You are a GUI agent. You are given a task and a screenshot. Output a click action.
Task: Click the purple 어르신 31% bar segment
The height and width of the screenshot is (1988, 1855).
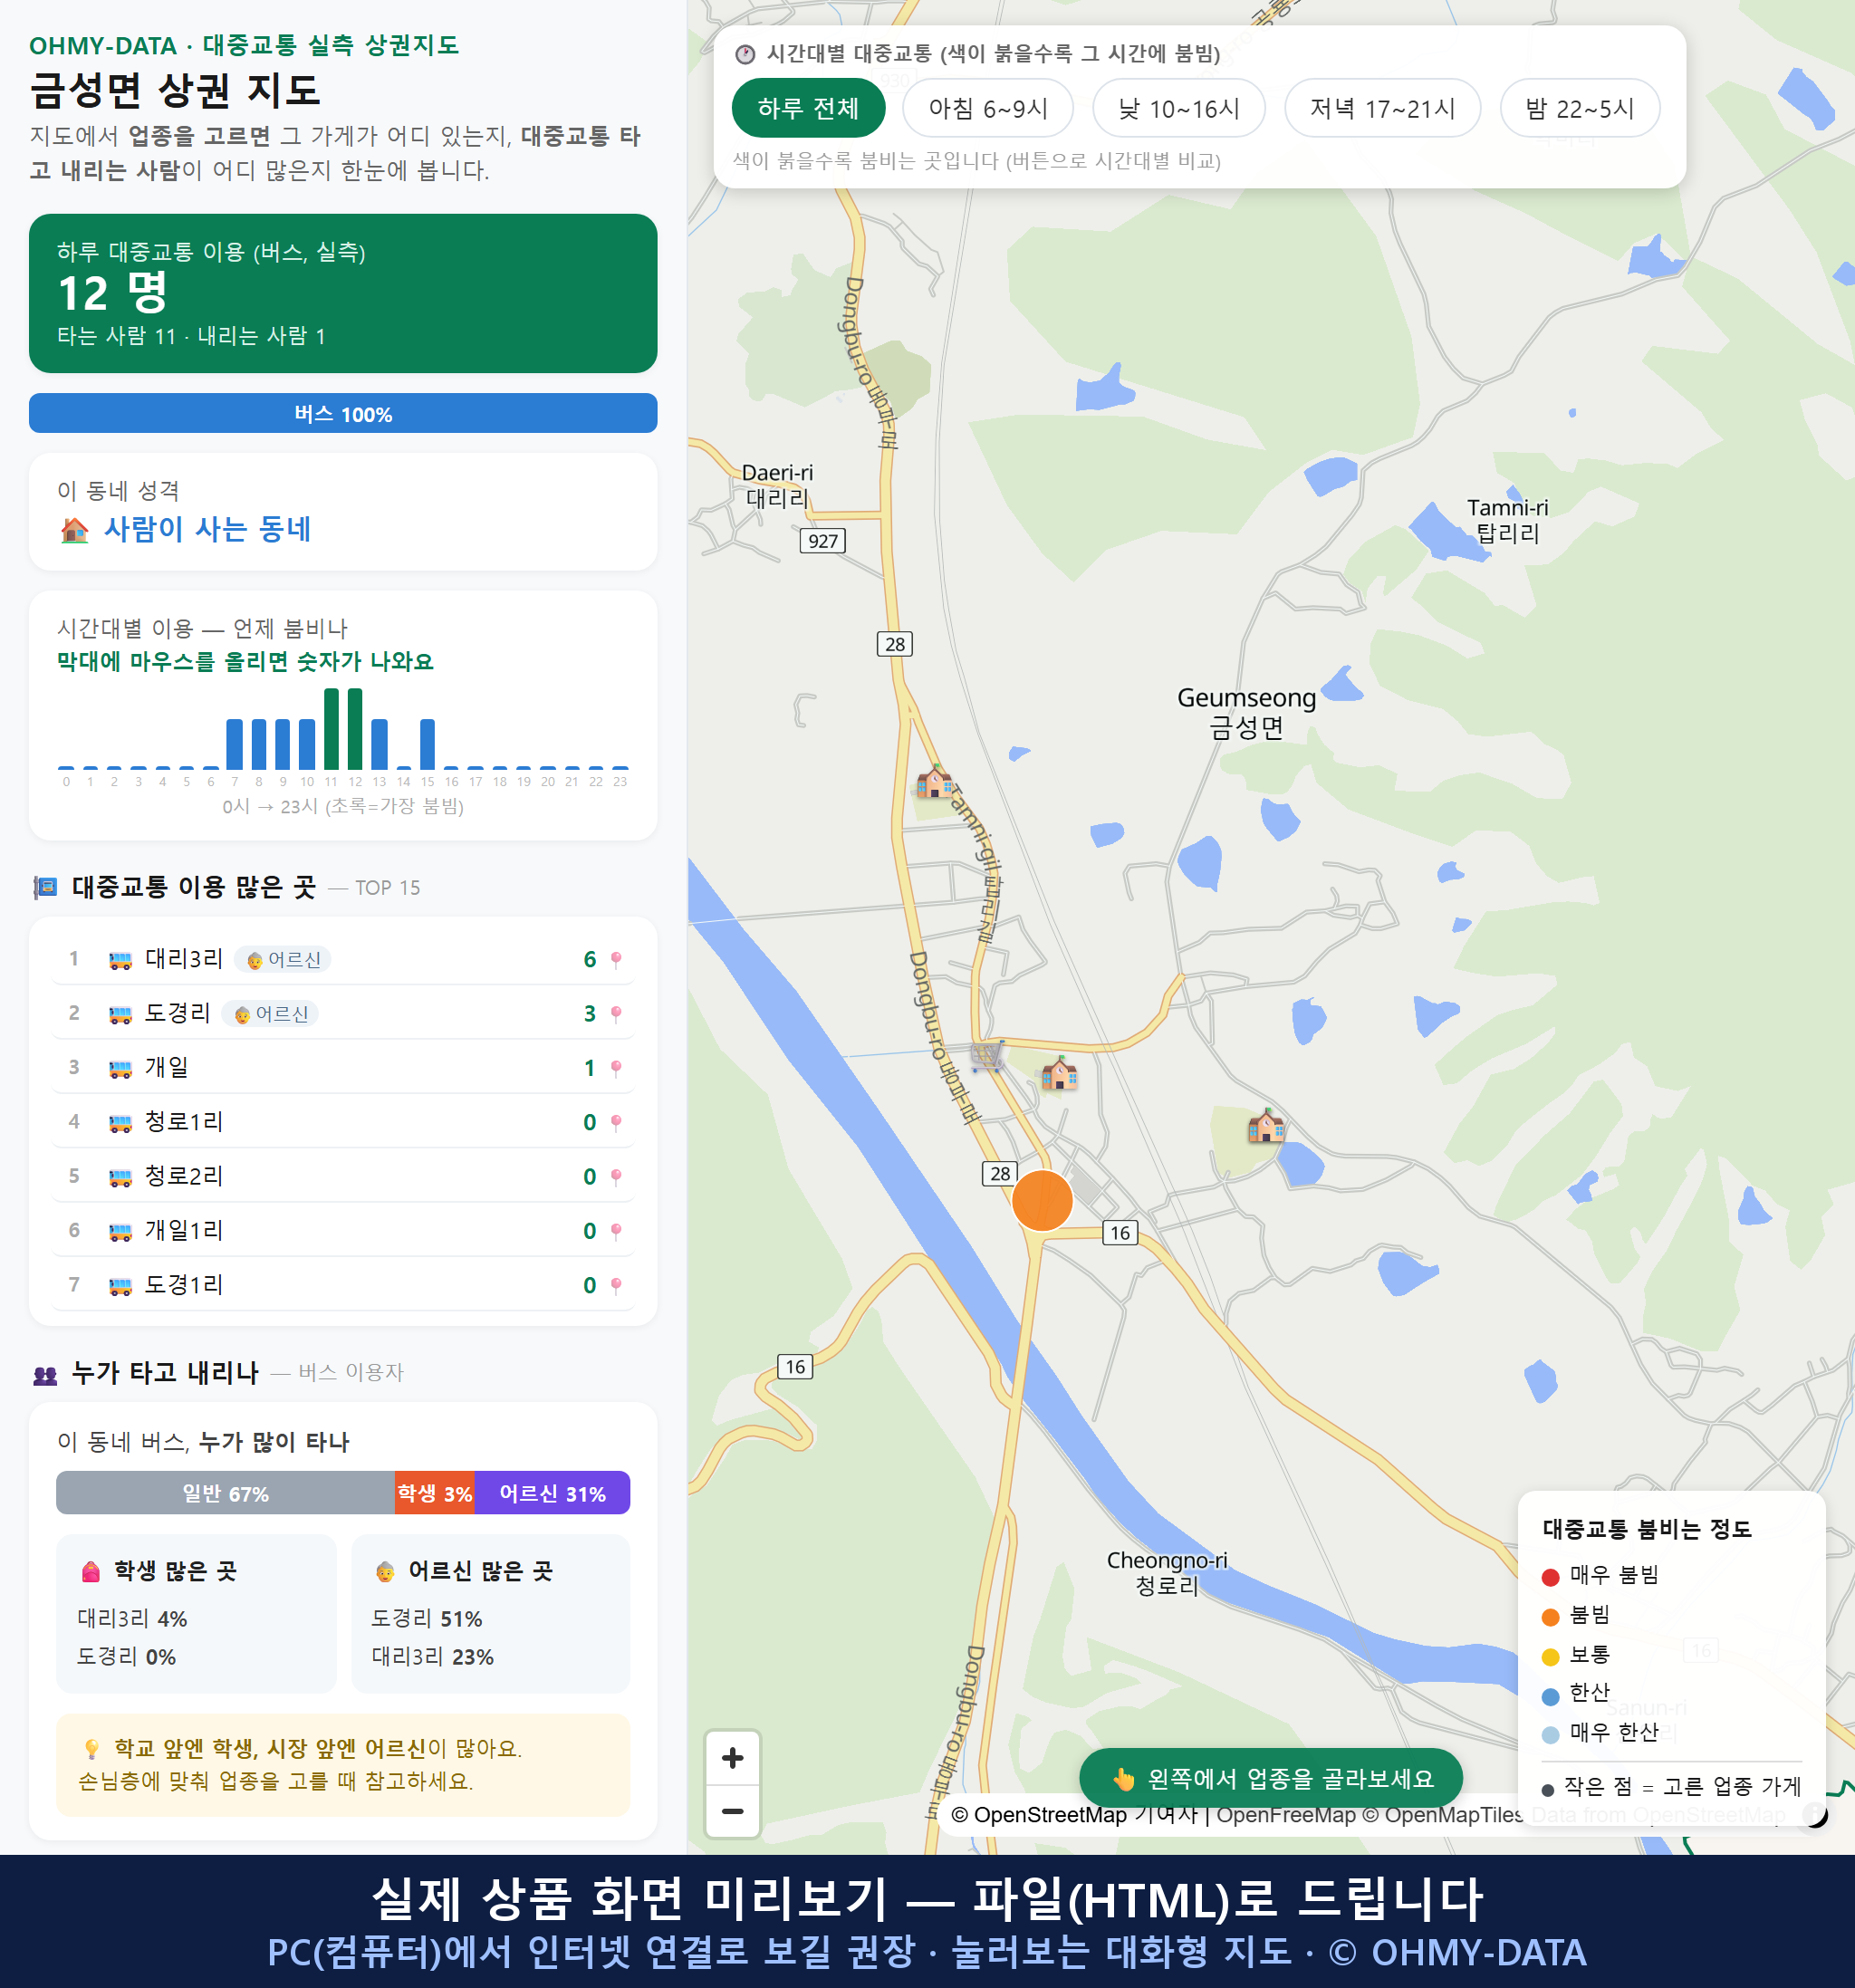pyautogui.click(x=552, y=1493)
